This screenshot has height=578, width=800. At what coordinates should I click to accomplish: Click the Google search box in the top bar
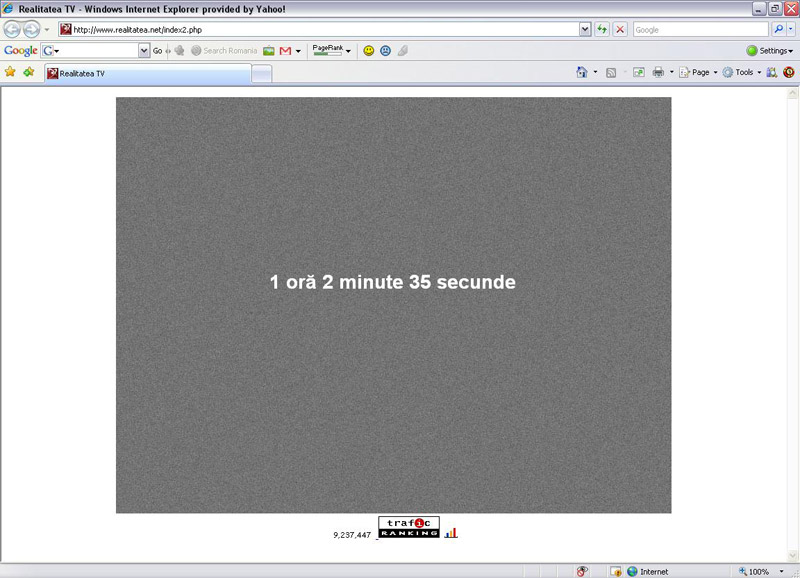coord(701,30)
